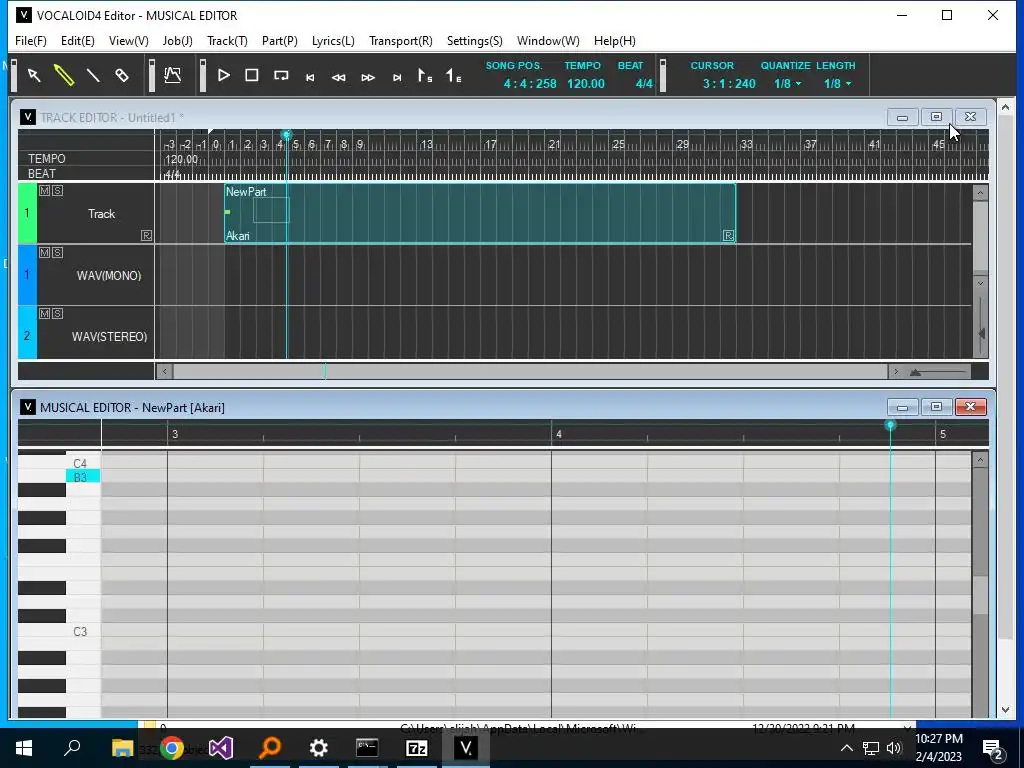The height and width of the screenshot is (768, 1024).
Task: Select the yellow Pencil tool
Action: point(63,76)
